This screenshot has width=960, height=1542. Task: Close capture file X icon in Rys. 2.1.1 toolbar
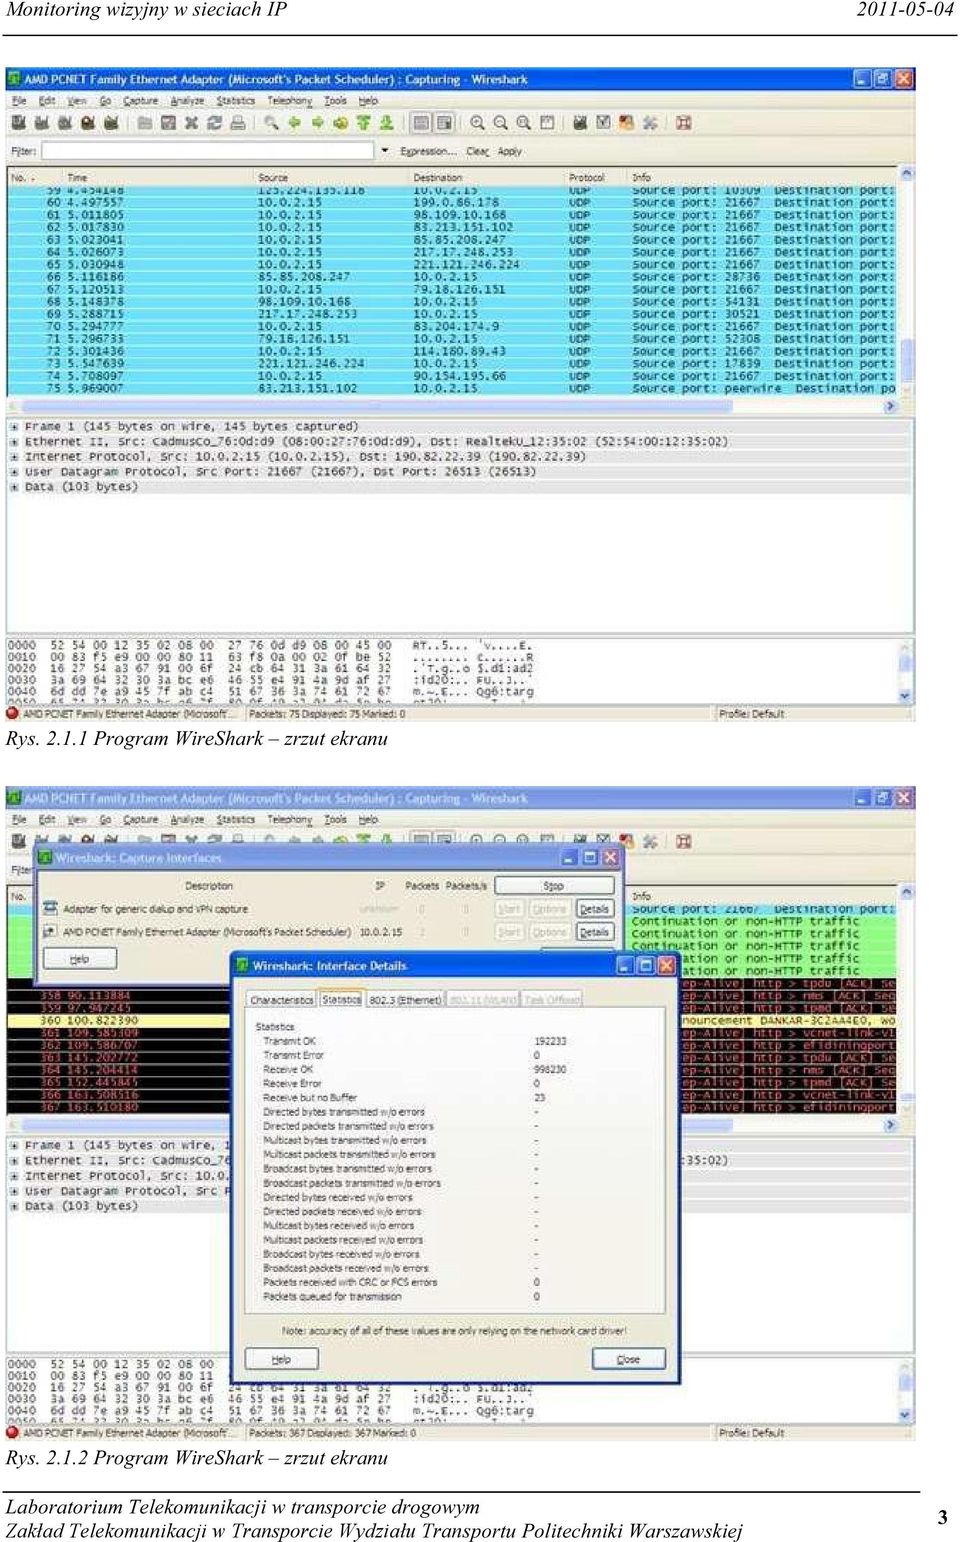(x=191, y=123)
